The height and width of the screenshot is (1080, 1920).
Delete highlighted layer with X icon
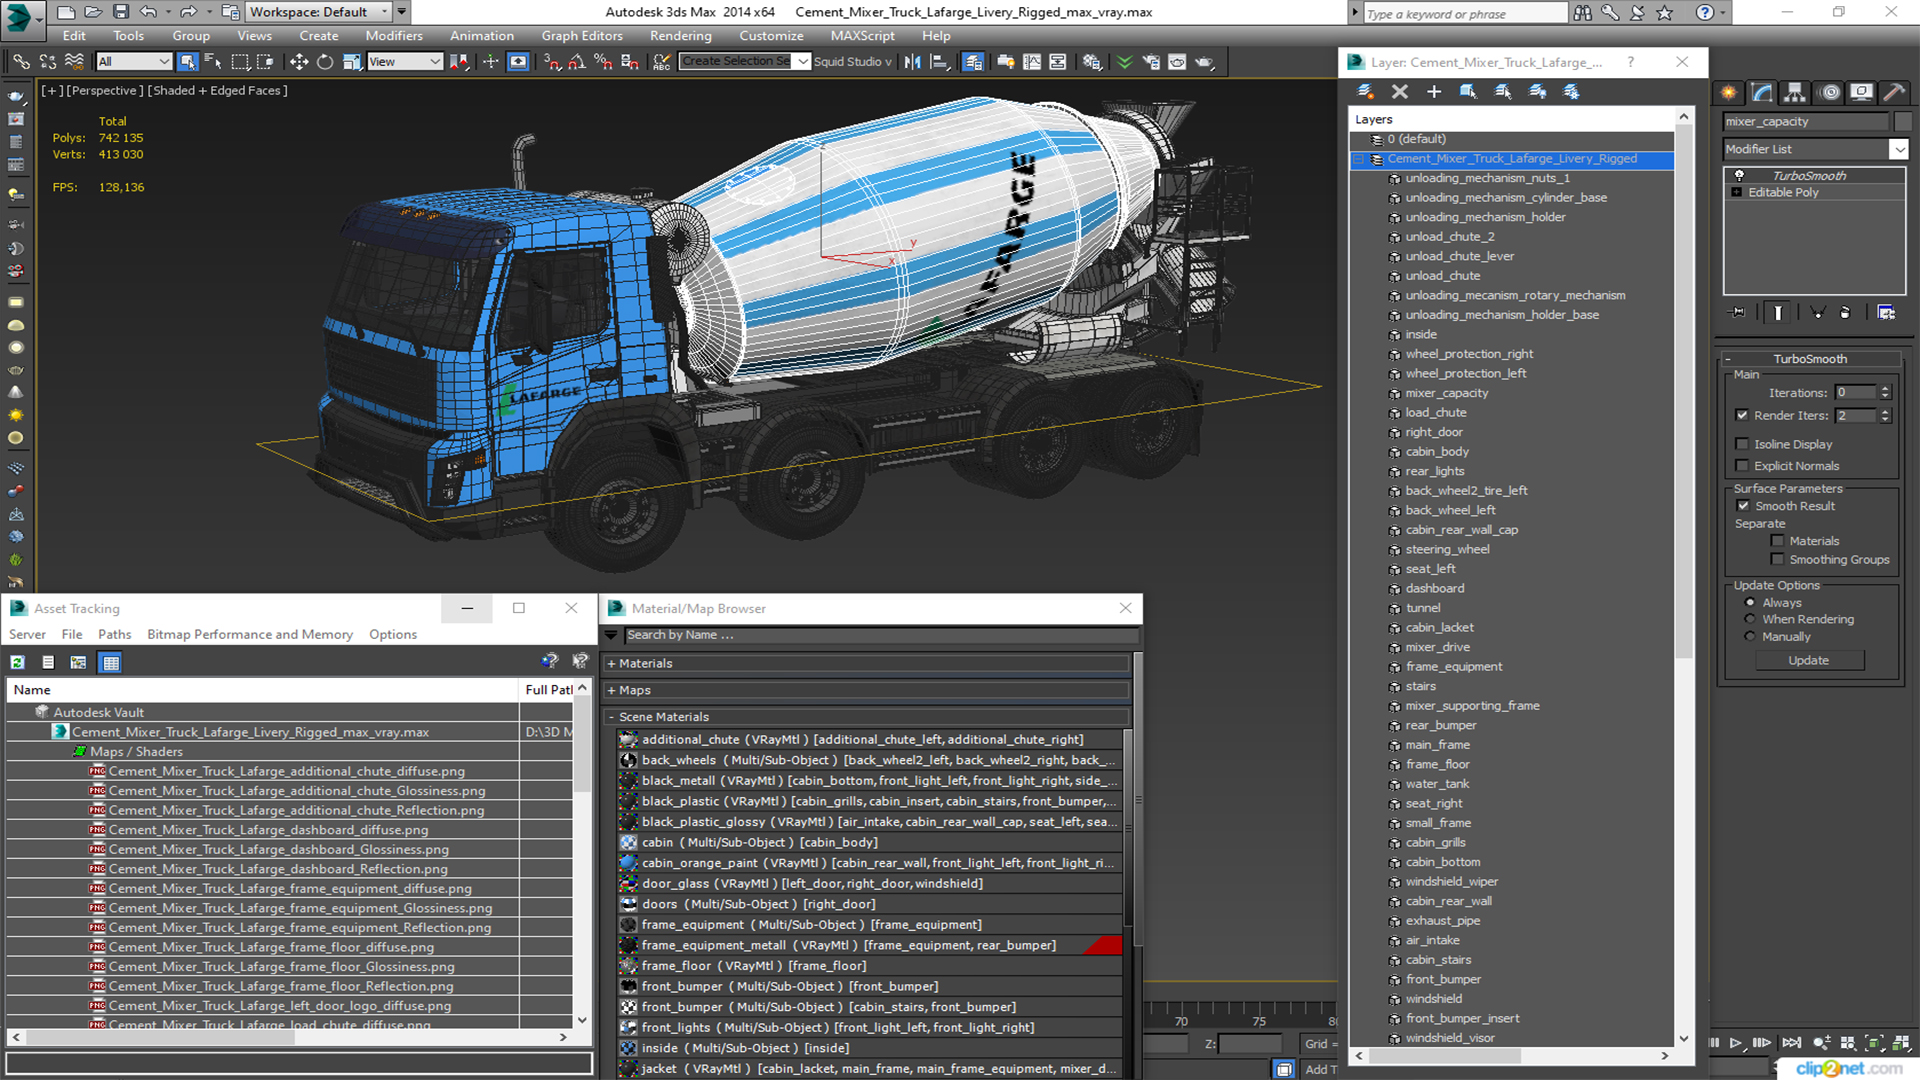point(1400,91)
